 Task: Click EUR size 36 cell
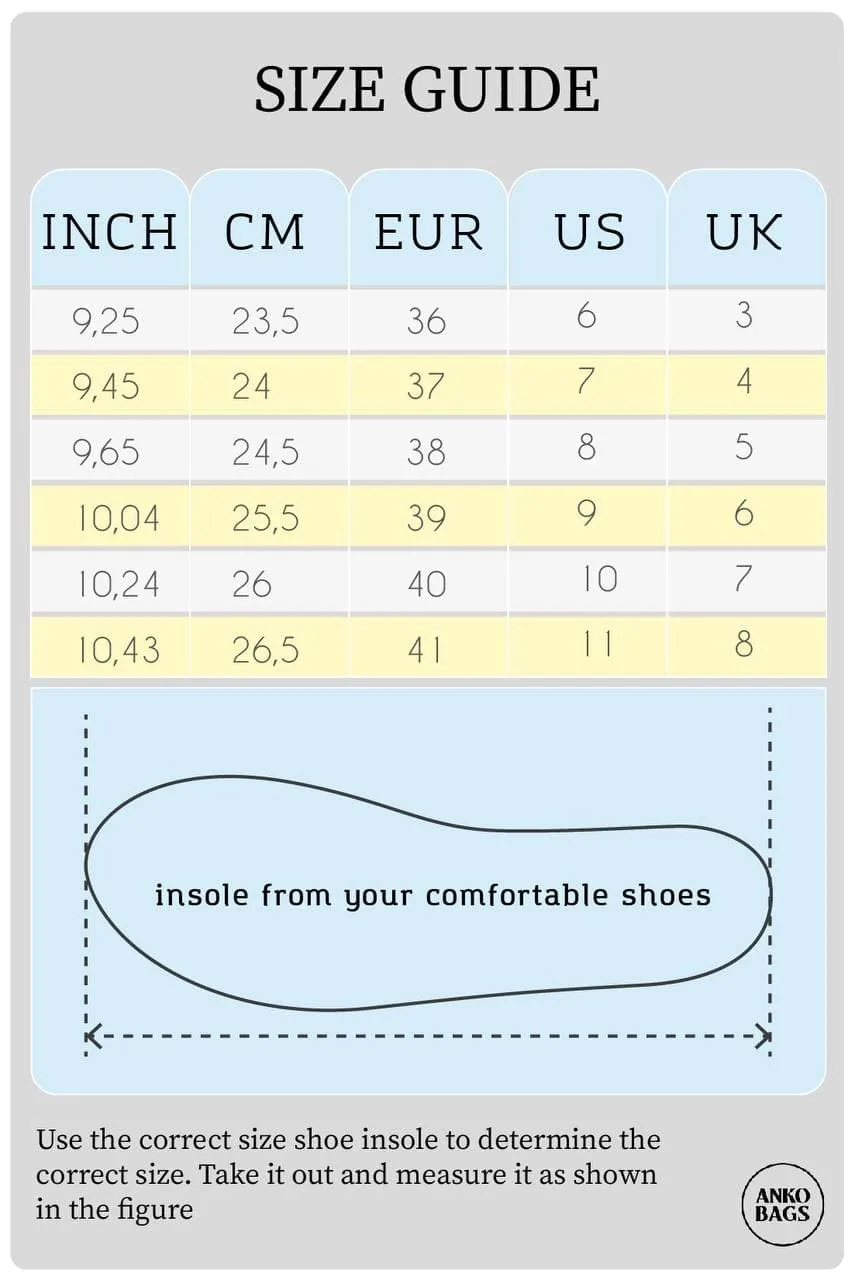pyautogui.click(x=426, y=321)
